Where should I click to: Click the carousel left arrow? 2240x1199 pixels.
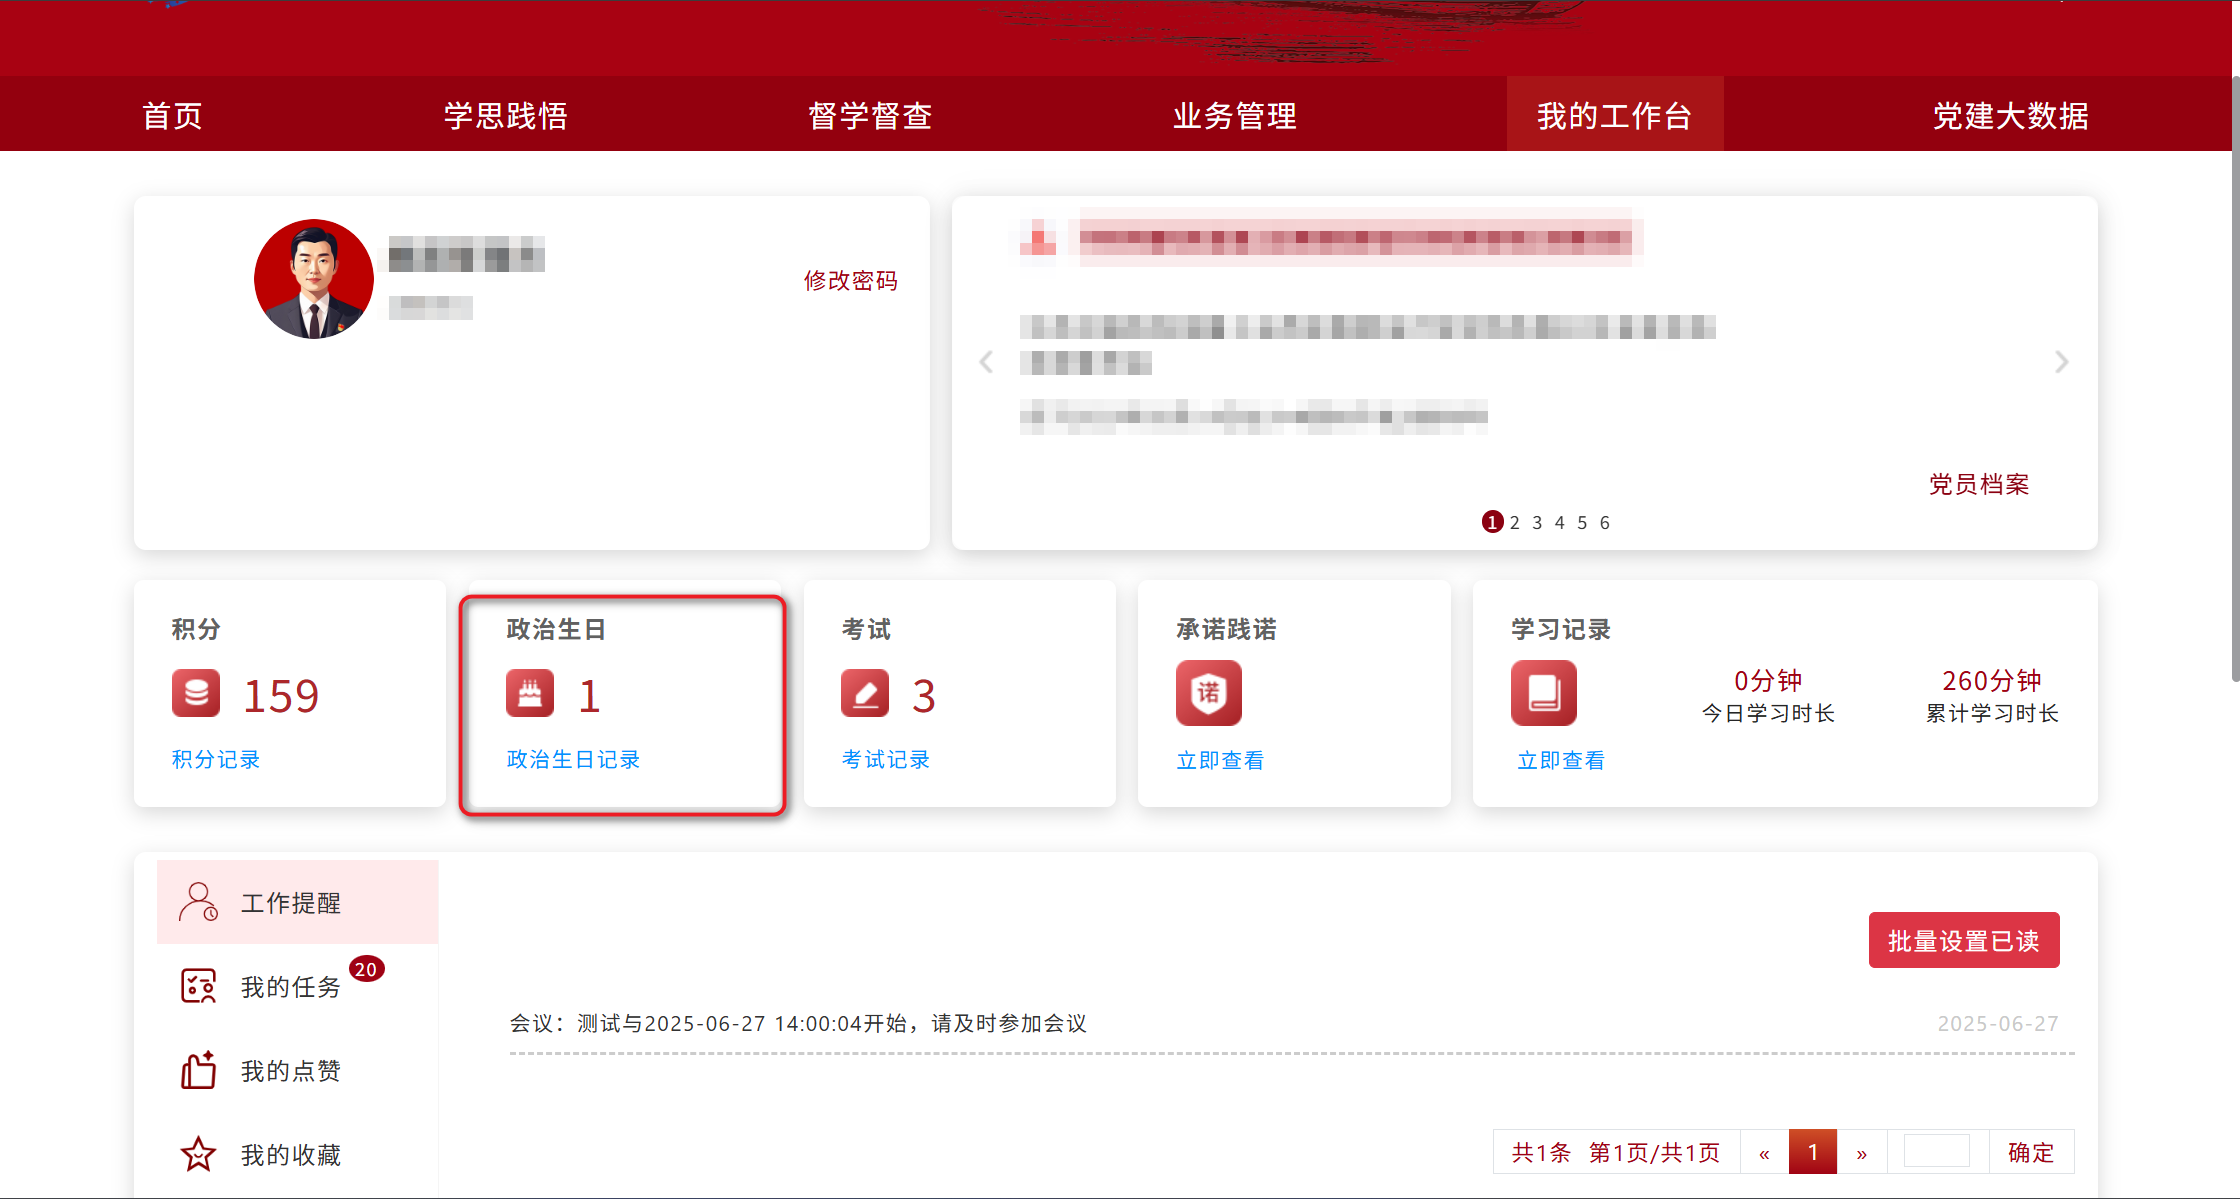986,362
